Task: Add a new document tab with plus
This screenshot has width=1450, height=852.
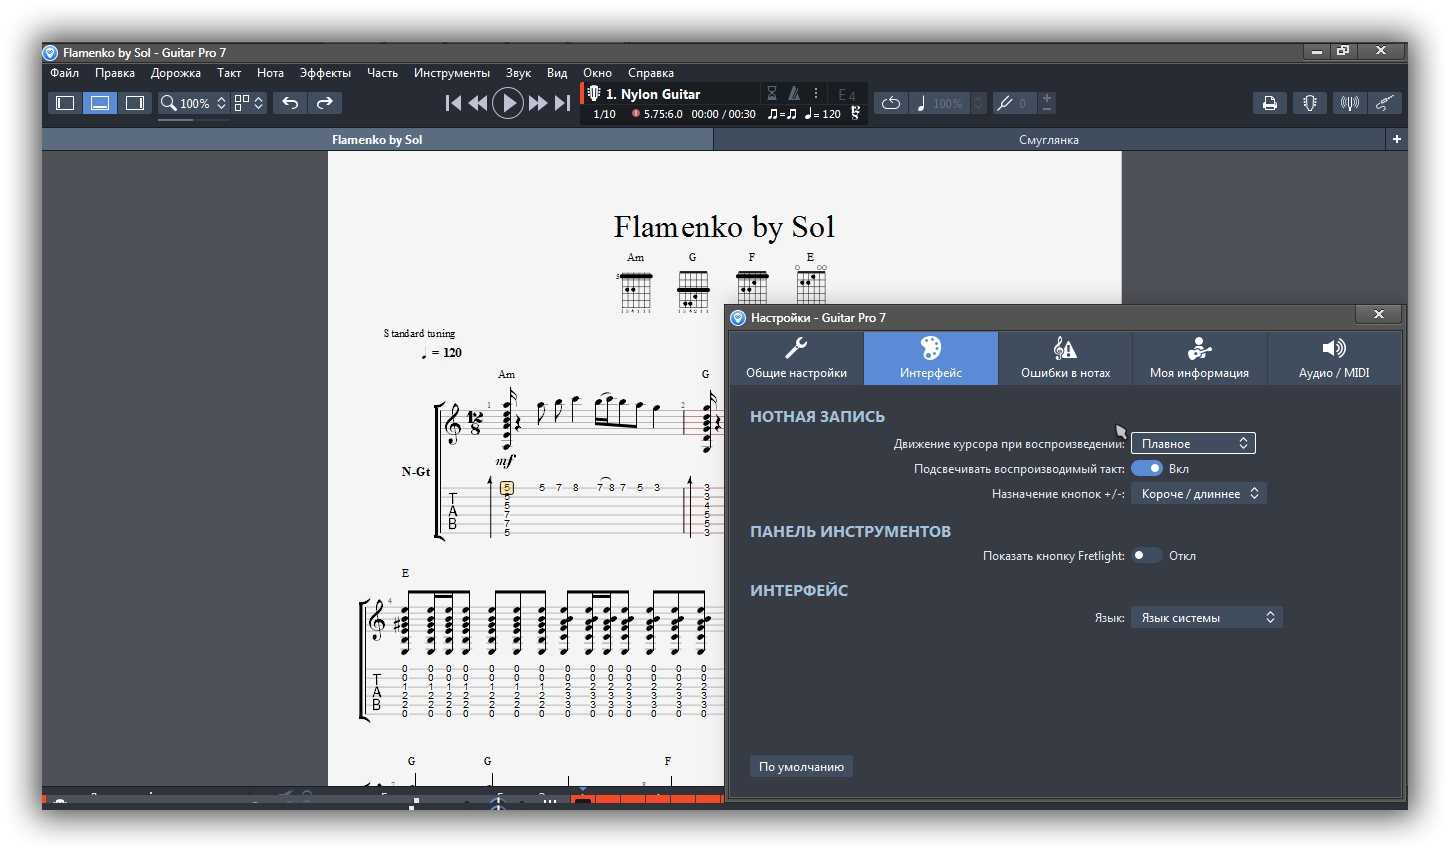Action: click(x=1397, y=140)
